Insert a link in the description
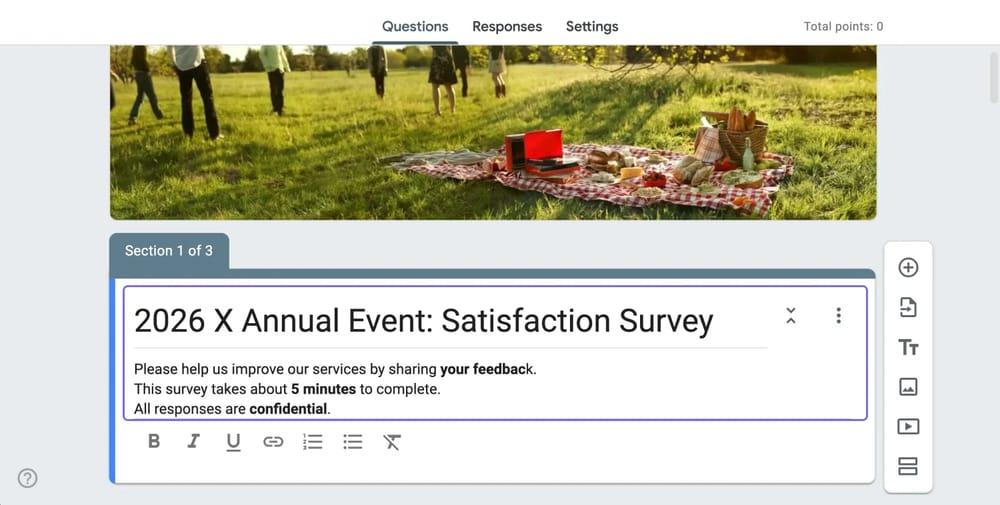Image resolution: width=1000 pixels, height=505 pixels. coord(273,442)
